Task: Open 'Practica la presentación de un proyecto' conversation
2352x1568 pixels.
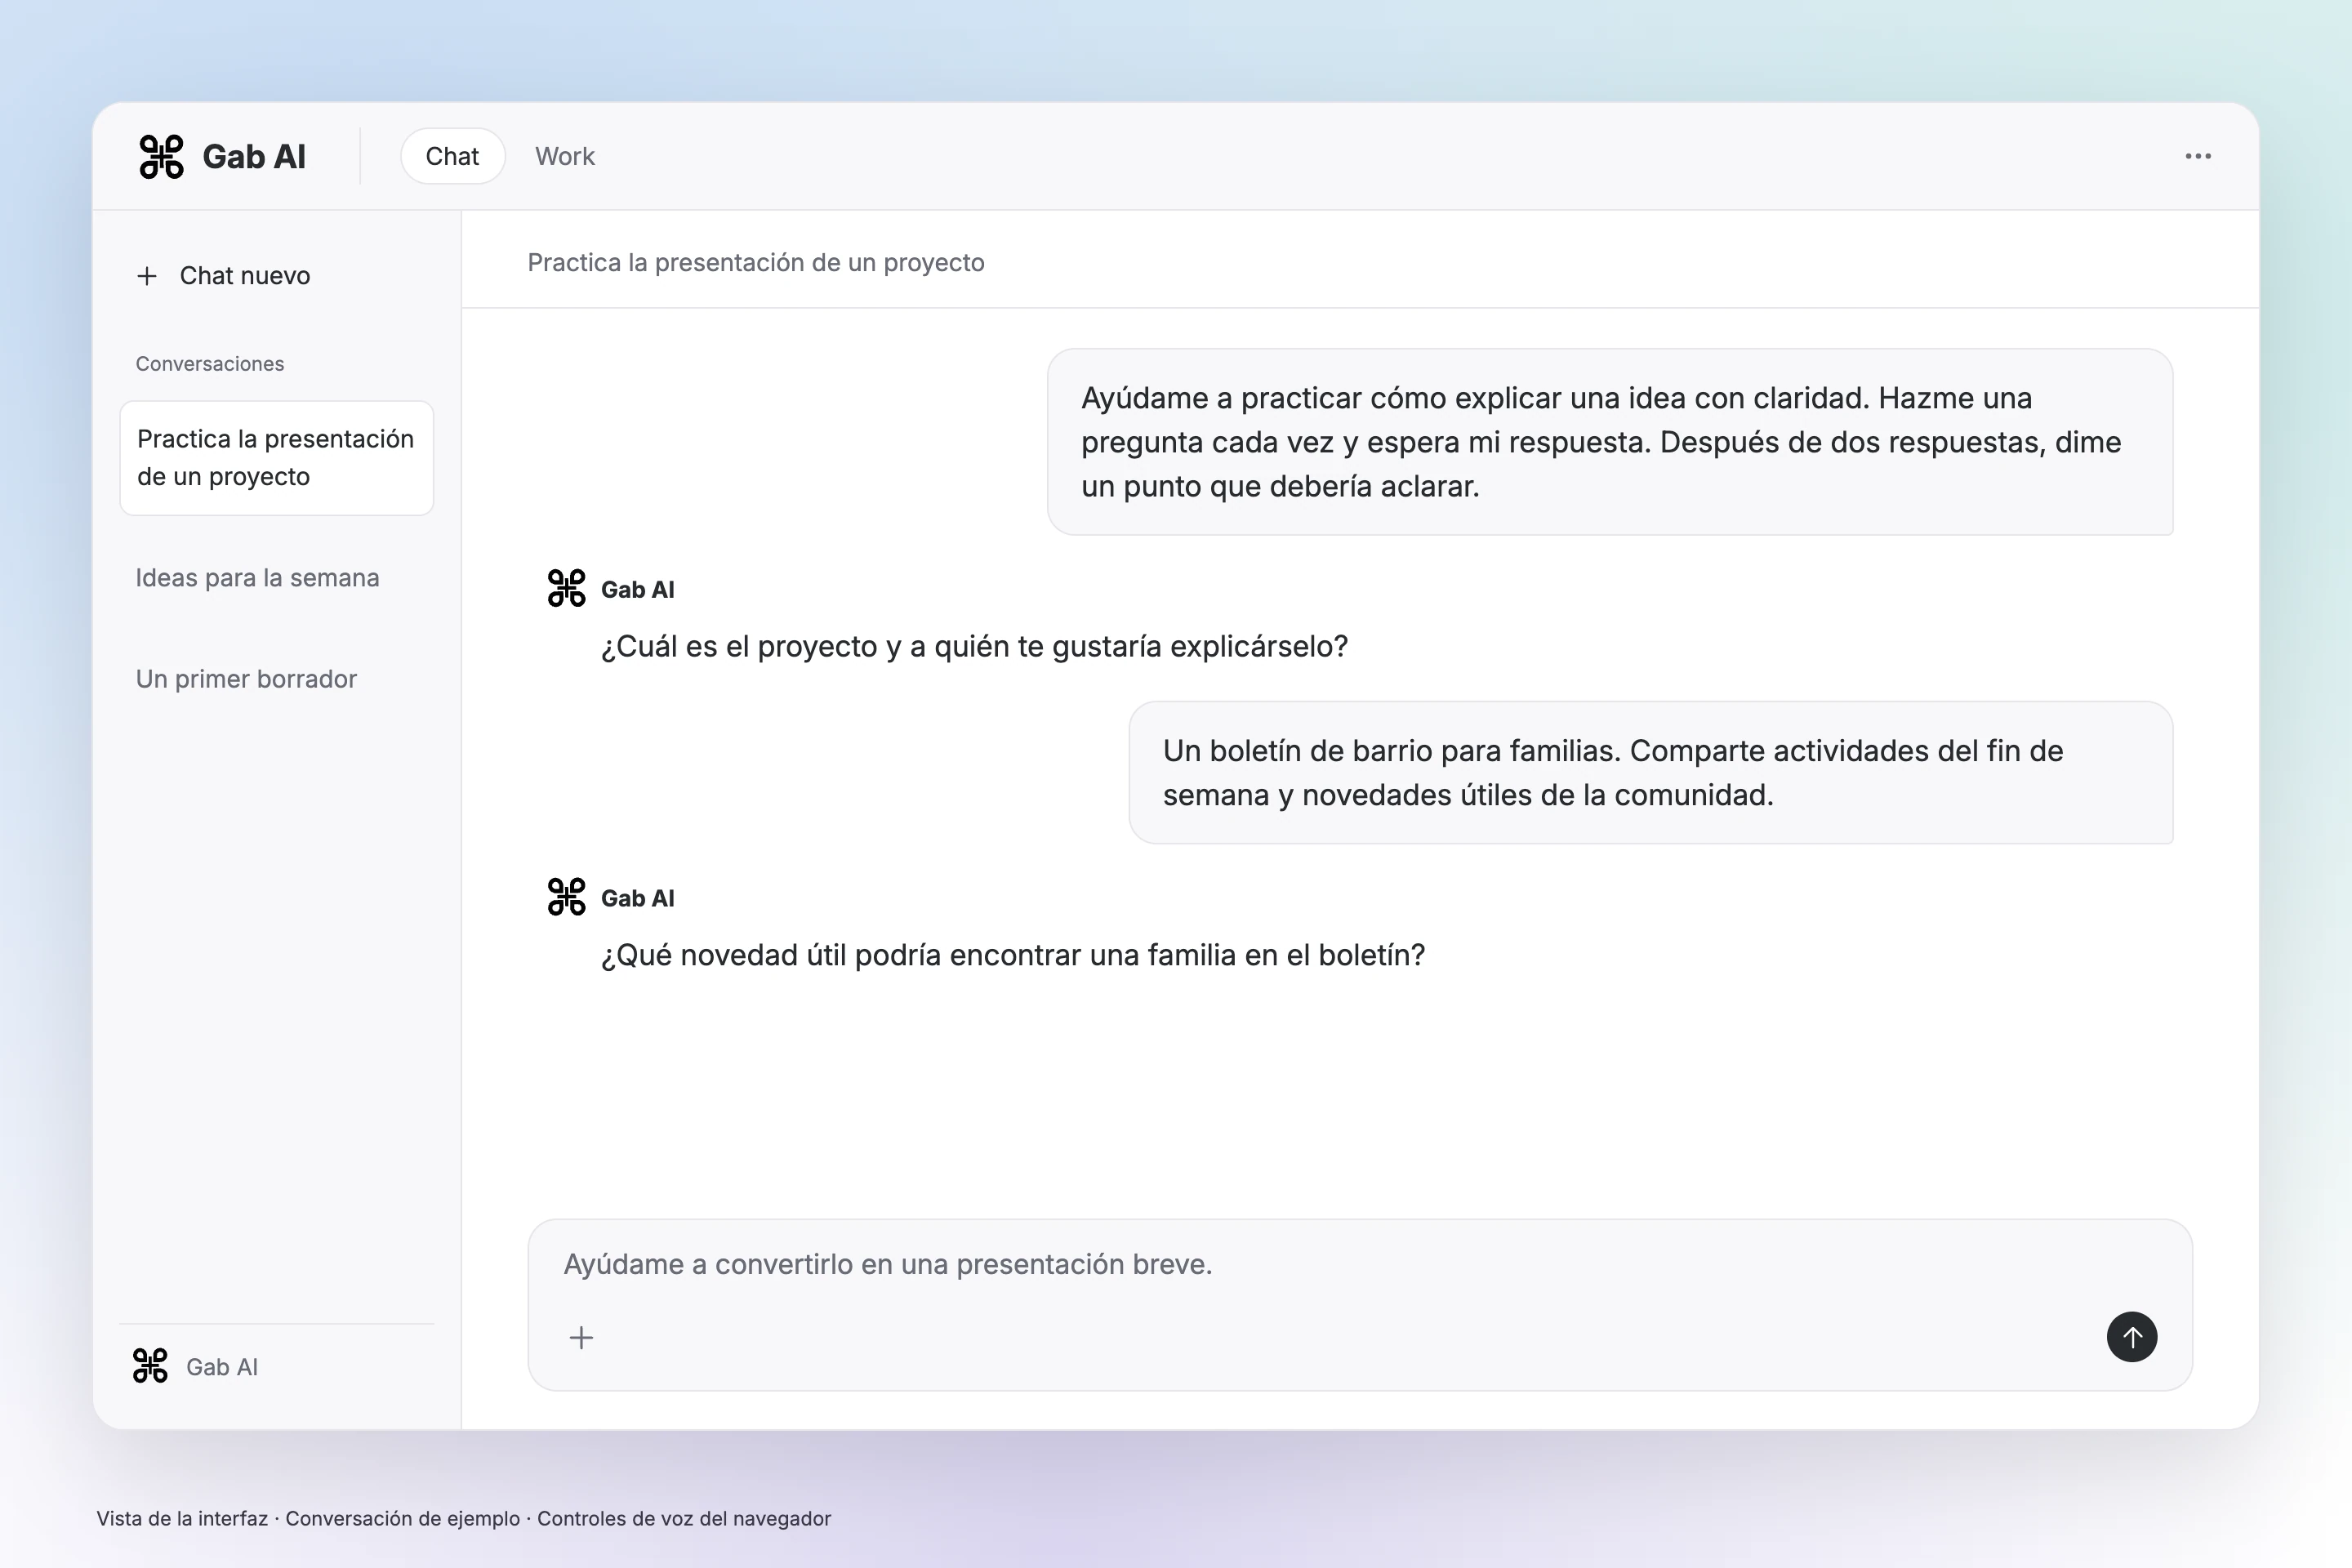Action: point(276,458)
